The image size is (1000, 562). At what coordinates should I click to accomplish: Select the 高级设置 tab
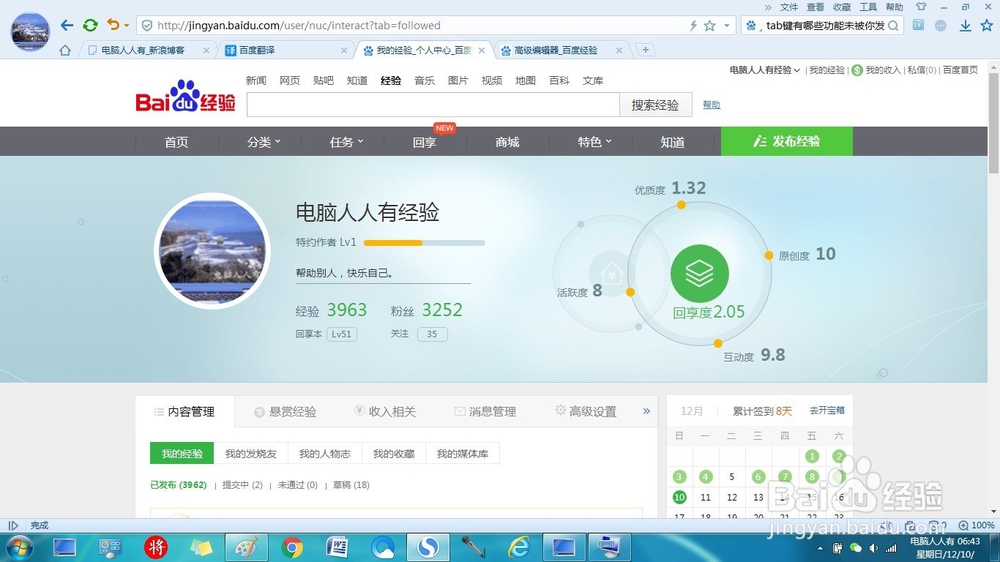tap(585, 411)
